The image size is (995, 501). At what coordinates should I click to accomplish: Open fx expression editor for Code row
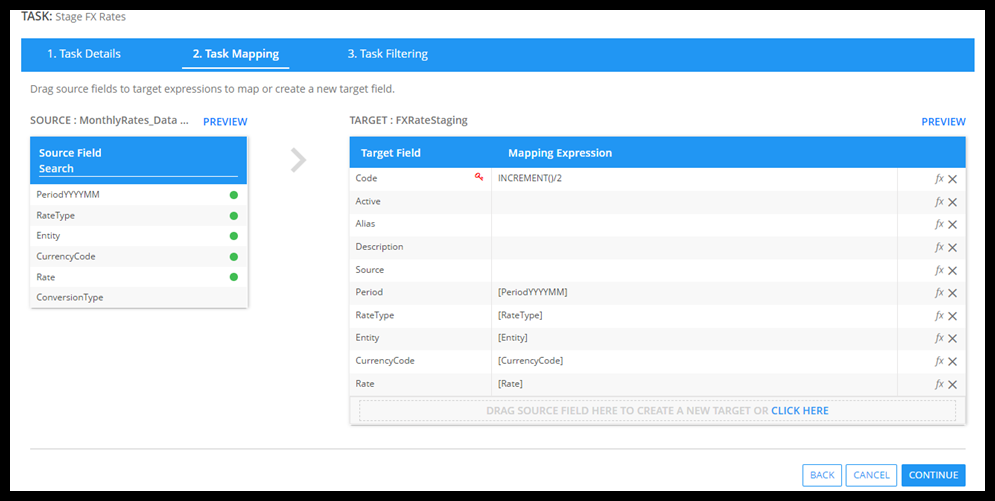tap(938, 179)
